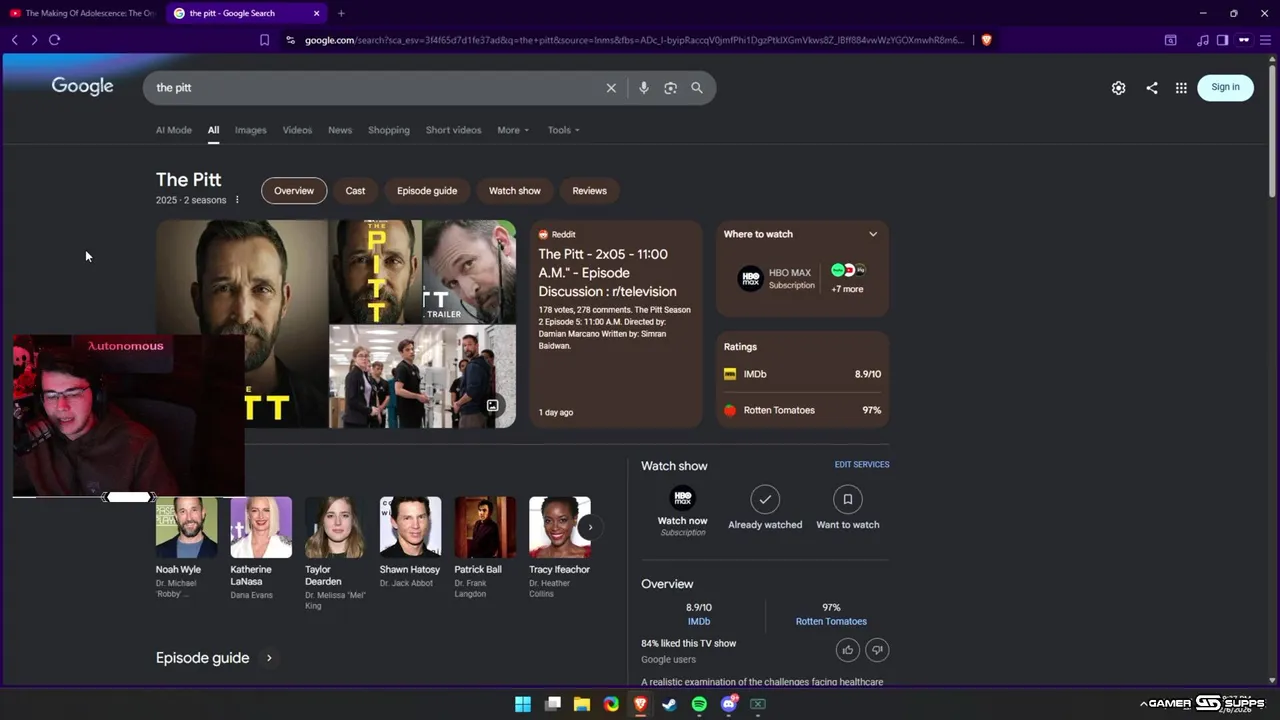Viewport: 1280px width, 720px height.
Task: Open the Brave hamburger main menu
Action: tap(1264, 40)
